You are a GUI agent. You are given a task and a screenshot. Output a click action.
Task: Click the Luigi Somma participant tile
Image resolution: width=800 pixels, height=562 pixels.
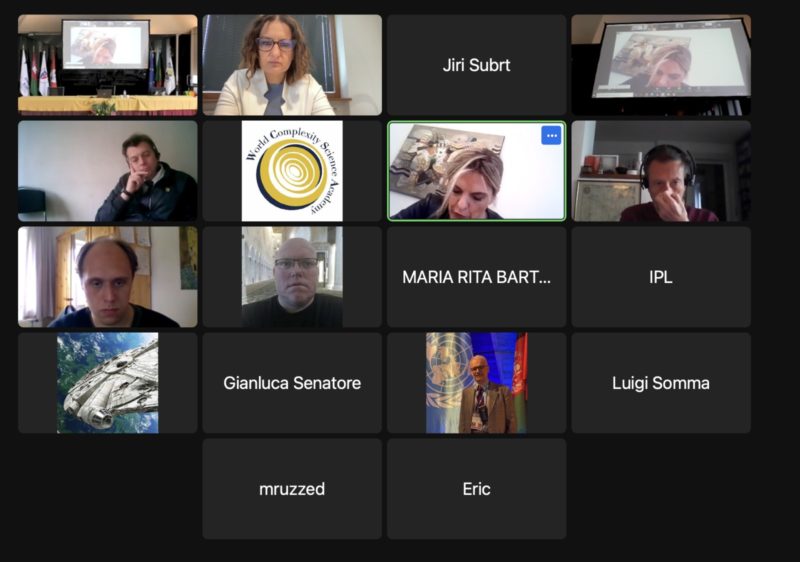661,383
